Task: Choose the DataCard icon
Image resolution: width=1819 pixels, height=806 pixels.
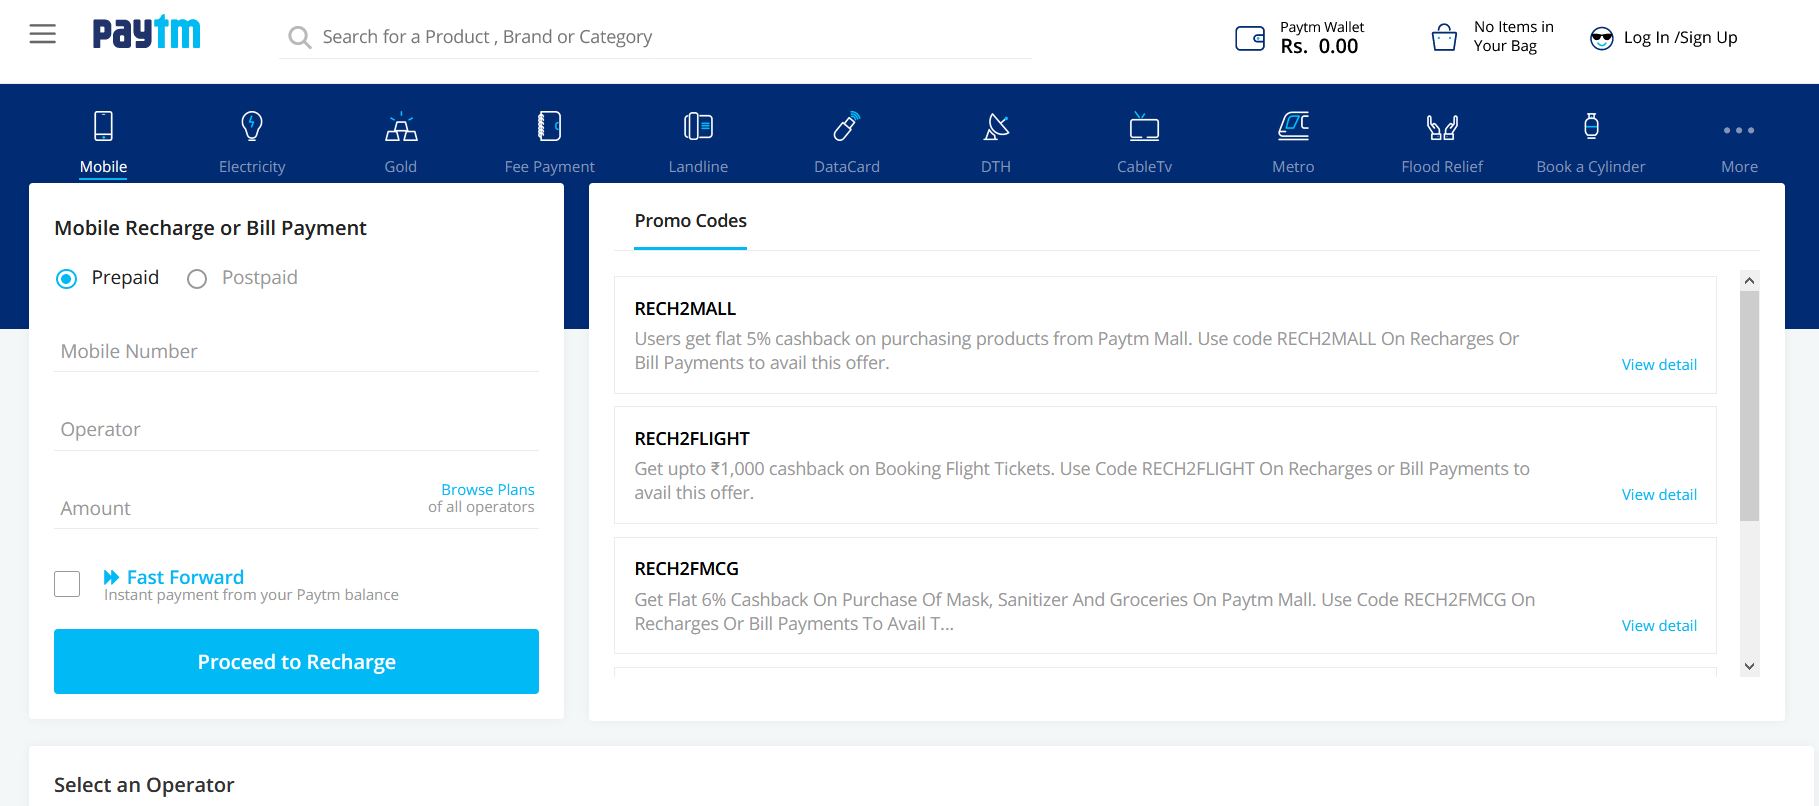Action: pyautogui.click(x=846, y=126)
